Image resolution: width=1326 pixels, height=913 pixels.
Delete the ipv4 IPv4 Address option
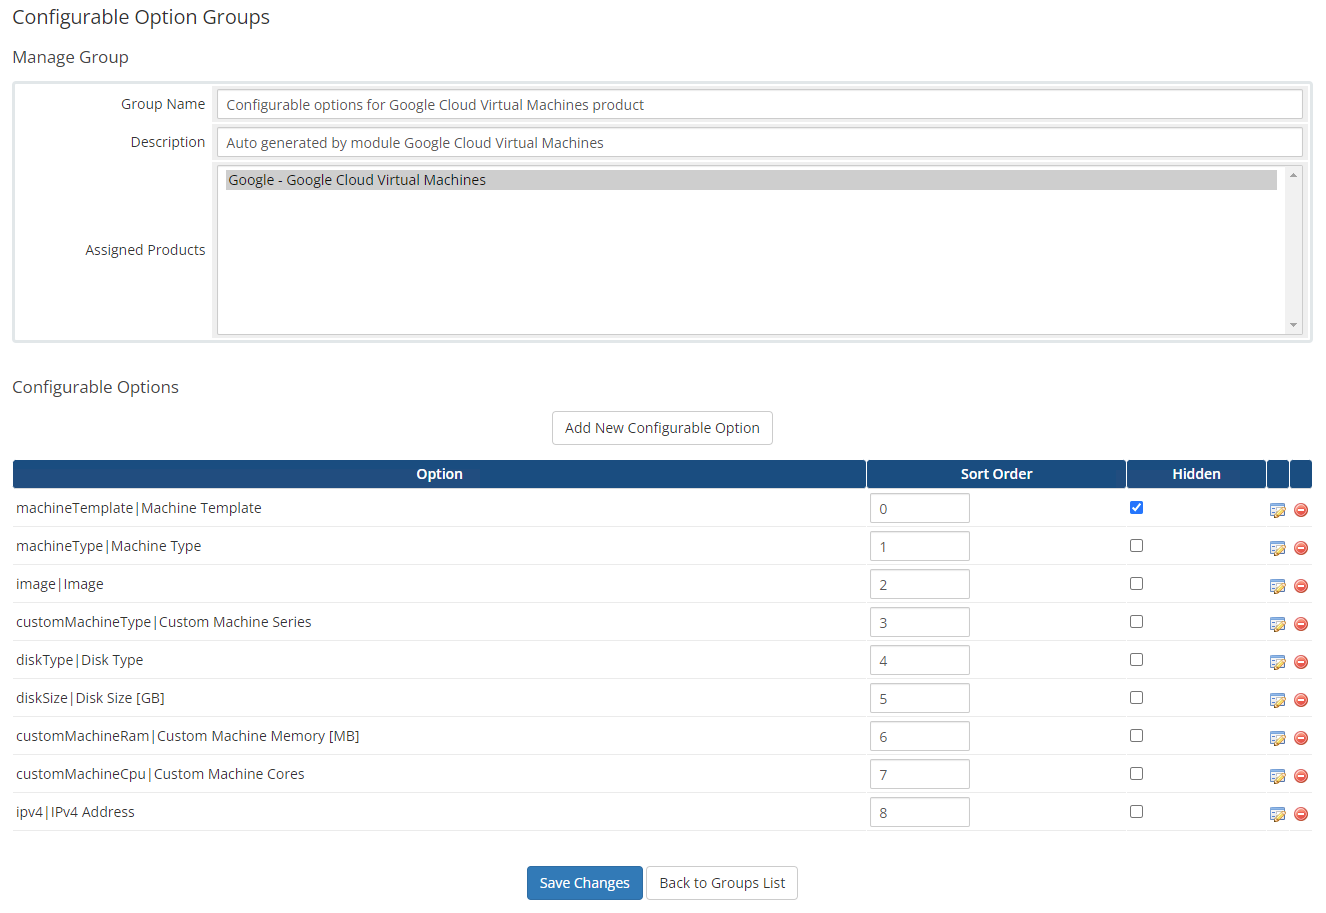click(1301, 814)
